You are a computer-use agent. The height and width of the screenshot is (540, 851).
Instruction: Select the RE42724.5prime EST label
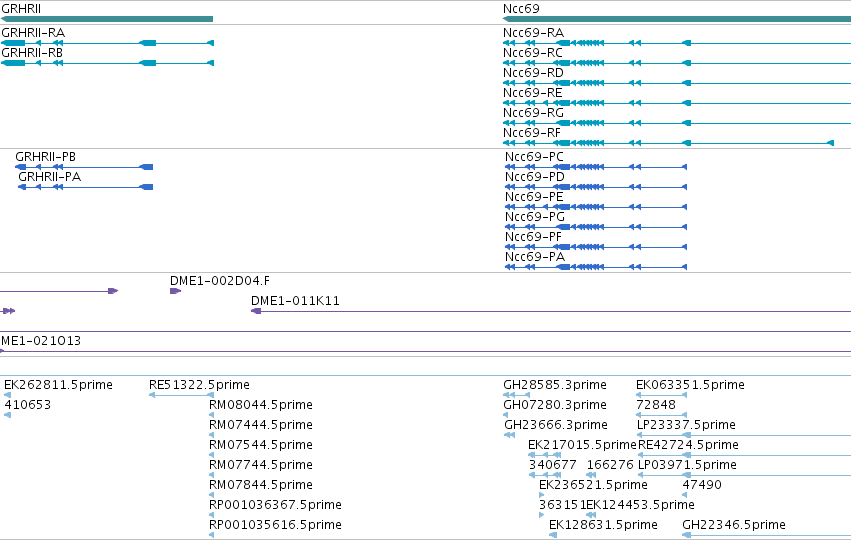[688, 446]
